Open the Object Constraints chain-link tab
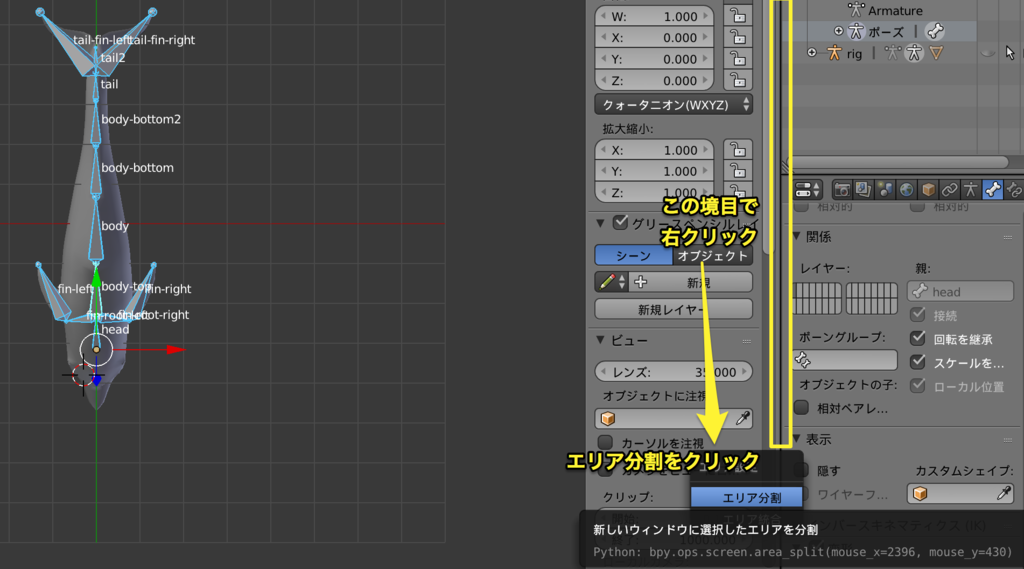 950,190
